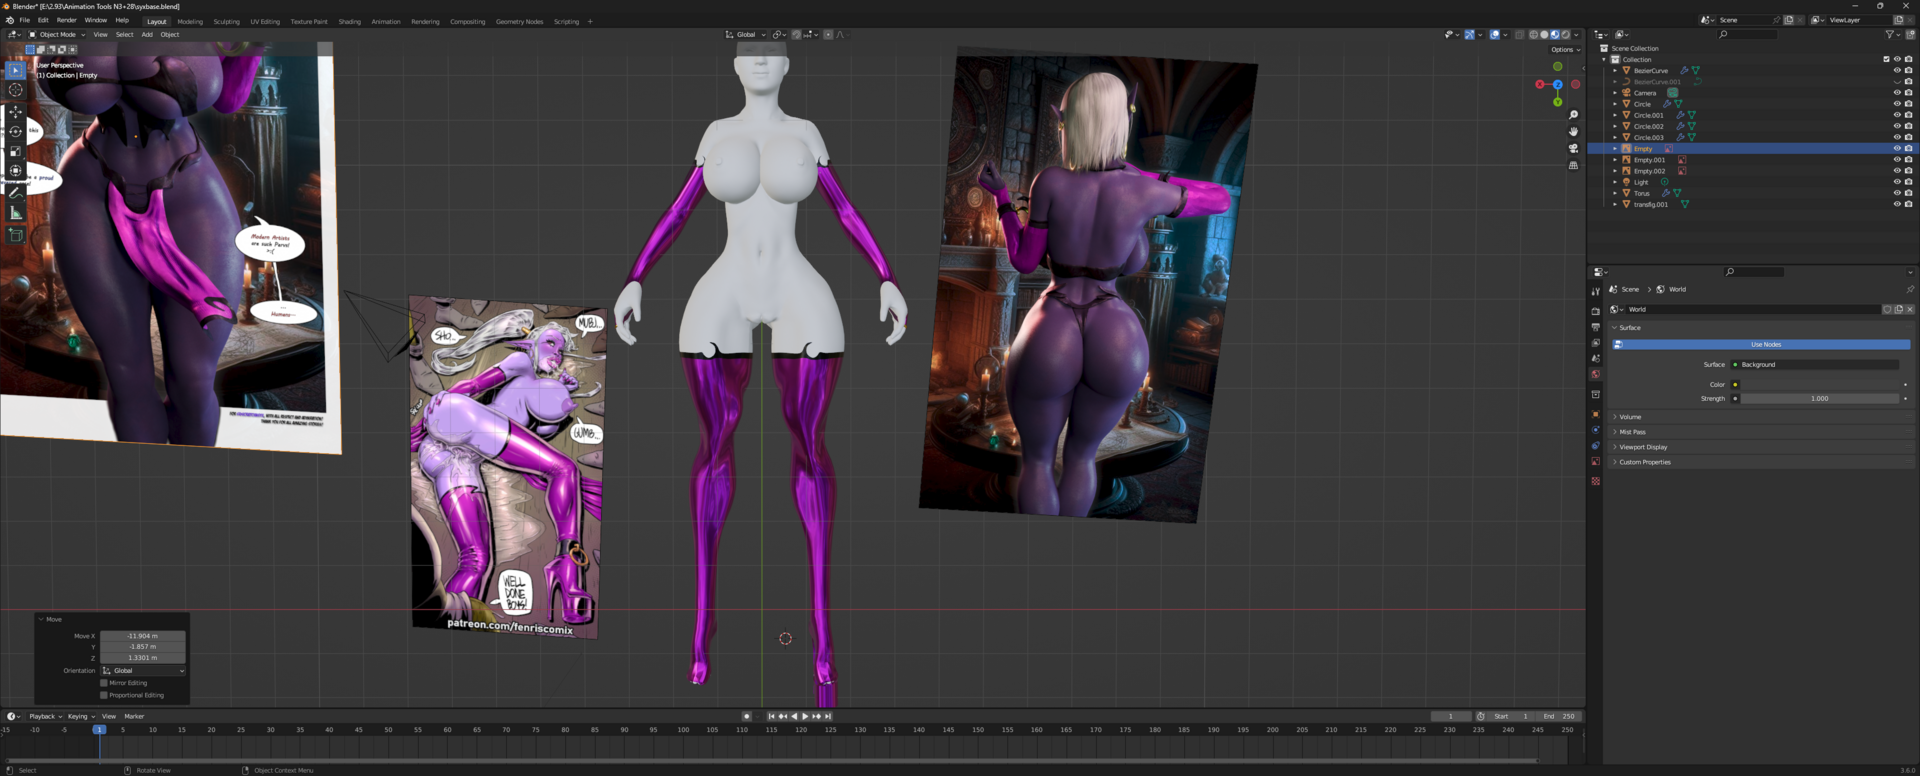Switch to the Sculpting workspace tab
Image resolution: width=1920 pixels, height=776 pixels.
[x=226, y=21]
